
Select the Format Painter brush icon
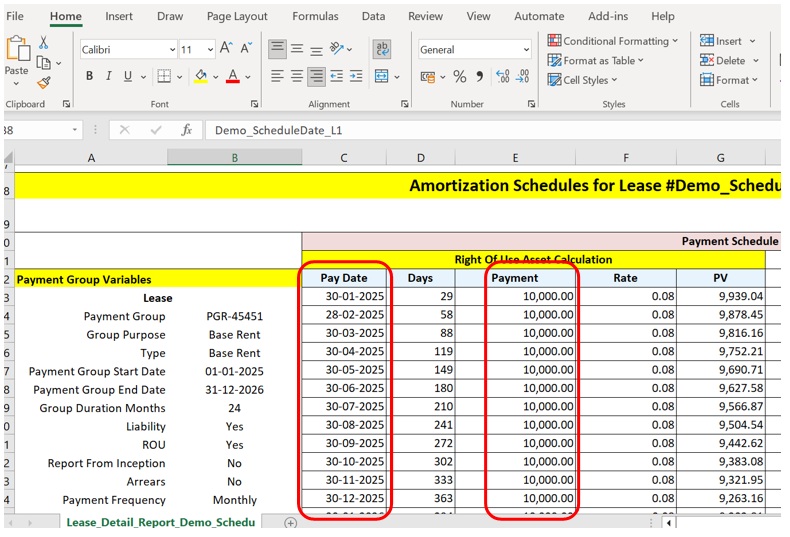pos(44,83)
